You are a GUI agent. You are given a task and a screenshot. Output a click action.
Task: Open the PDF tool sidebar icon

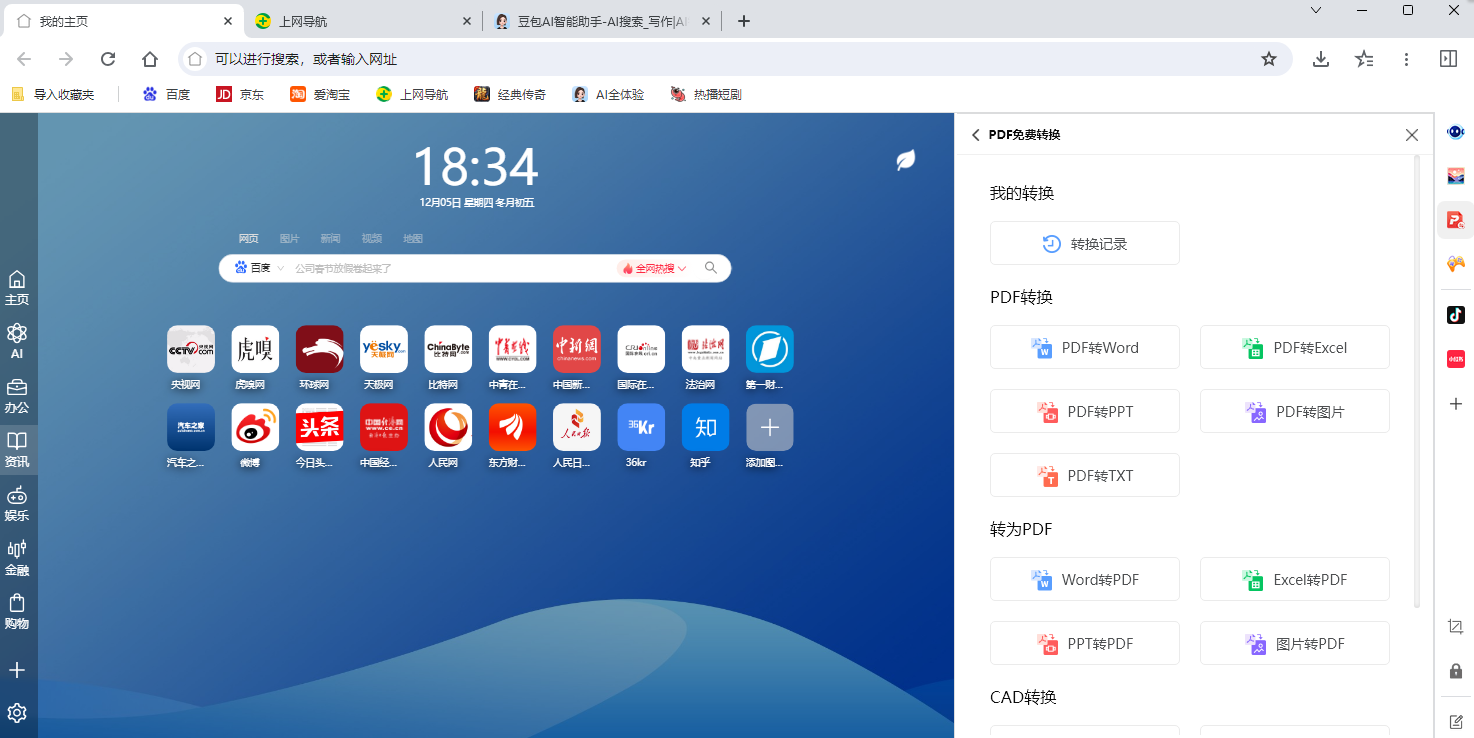tap(1456, 219)
